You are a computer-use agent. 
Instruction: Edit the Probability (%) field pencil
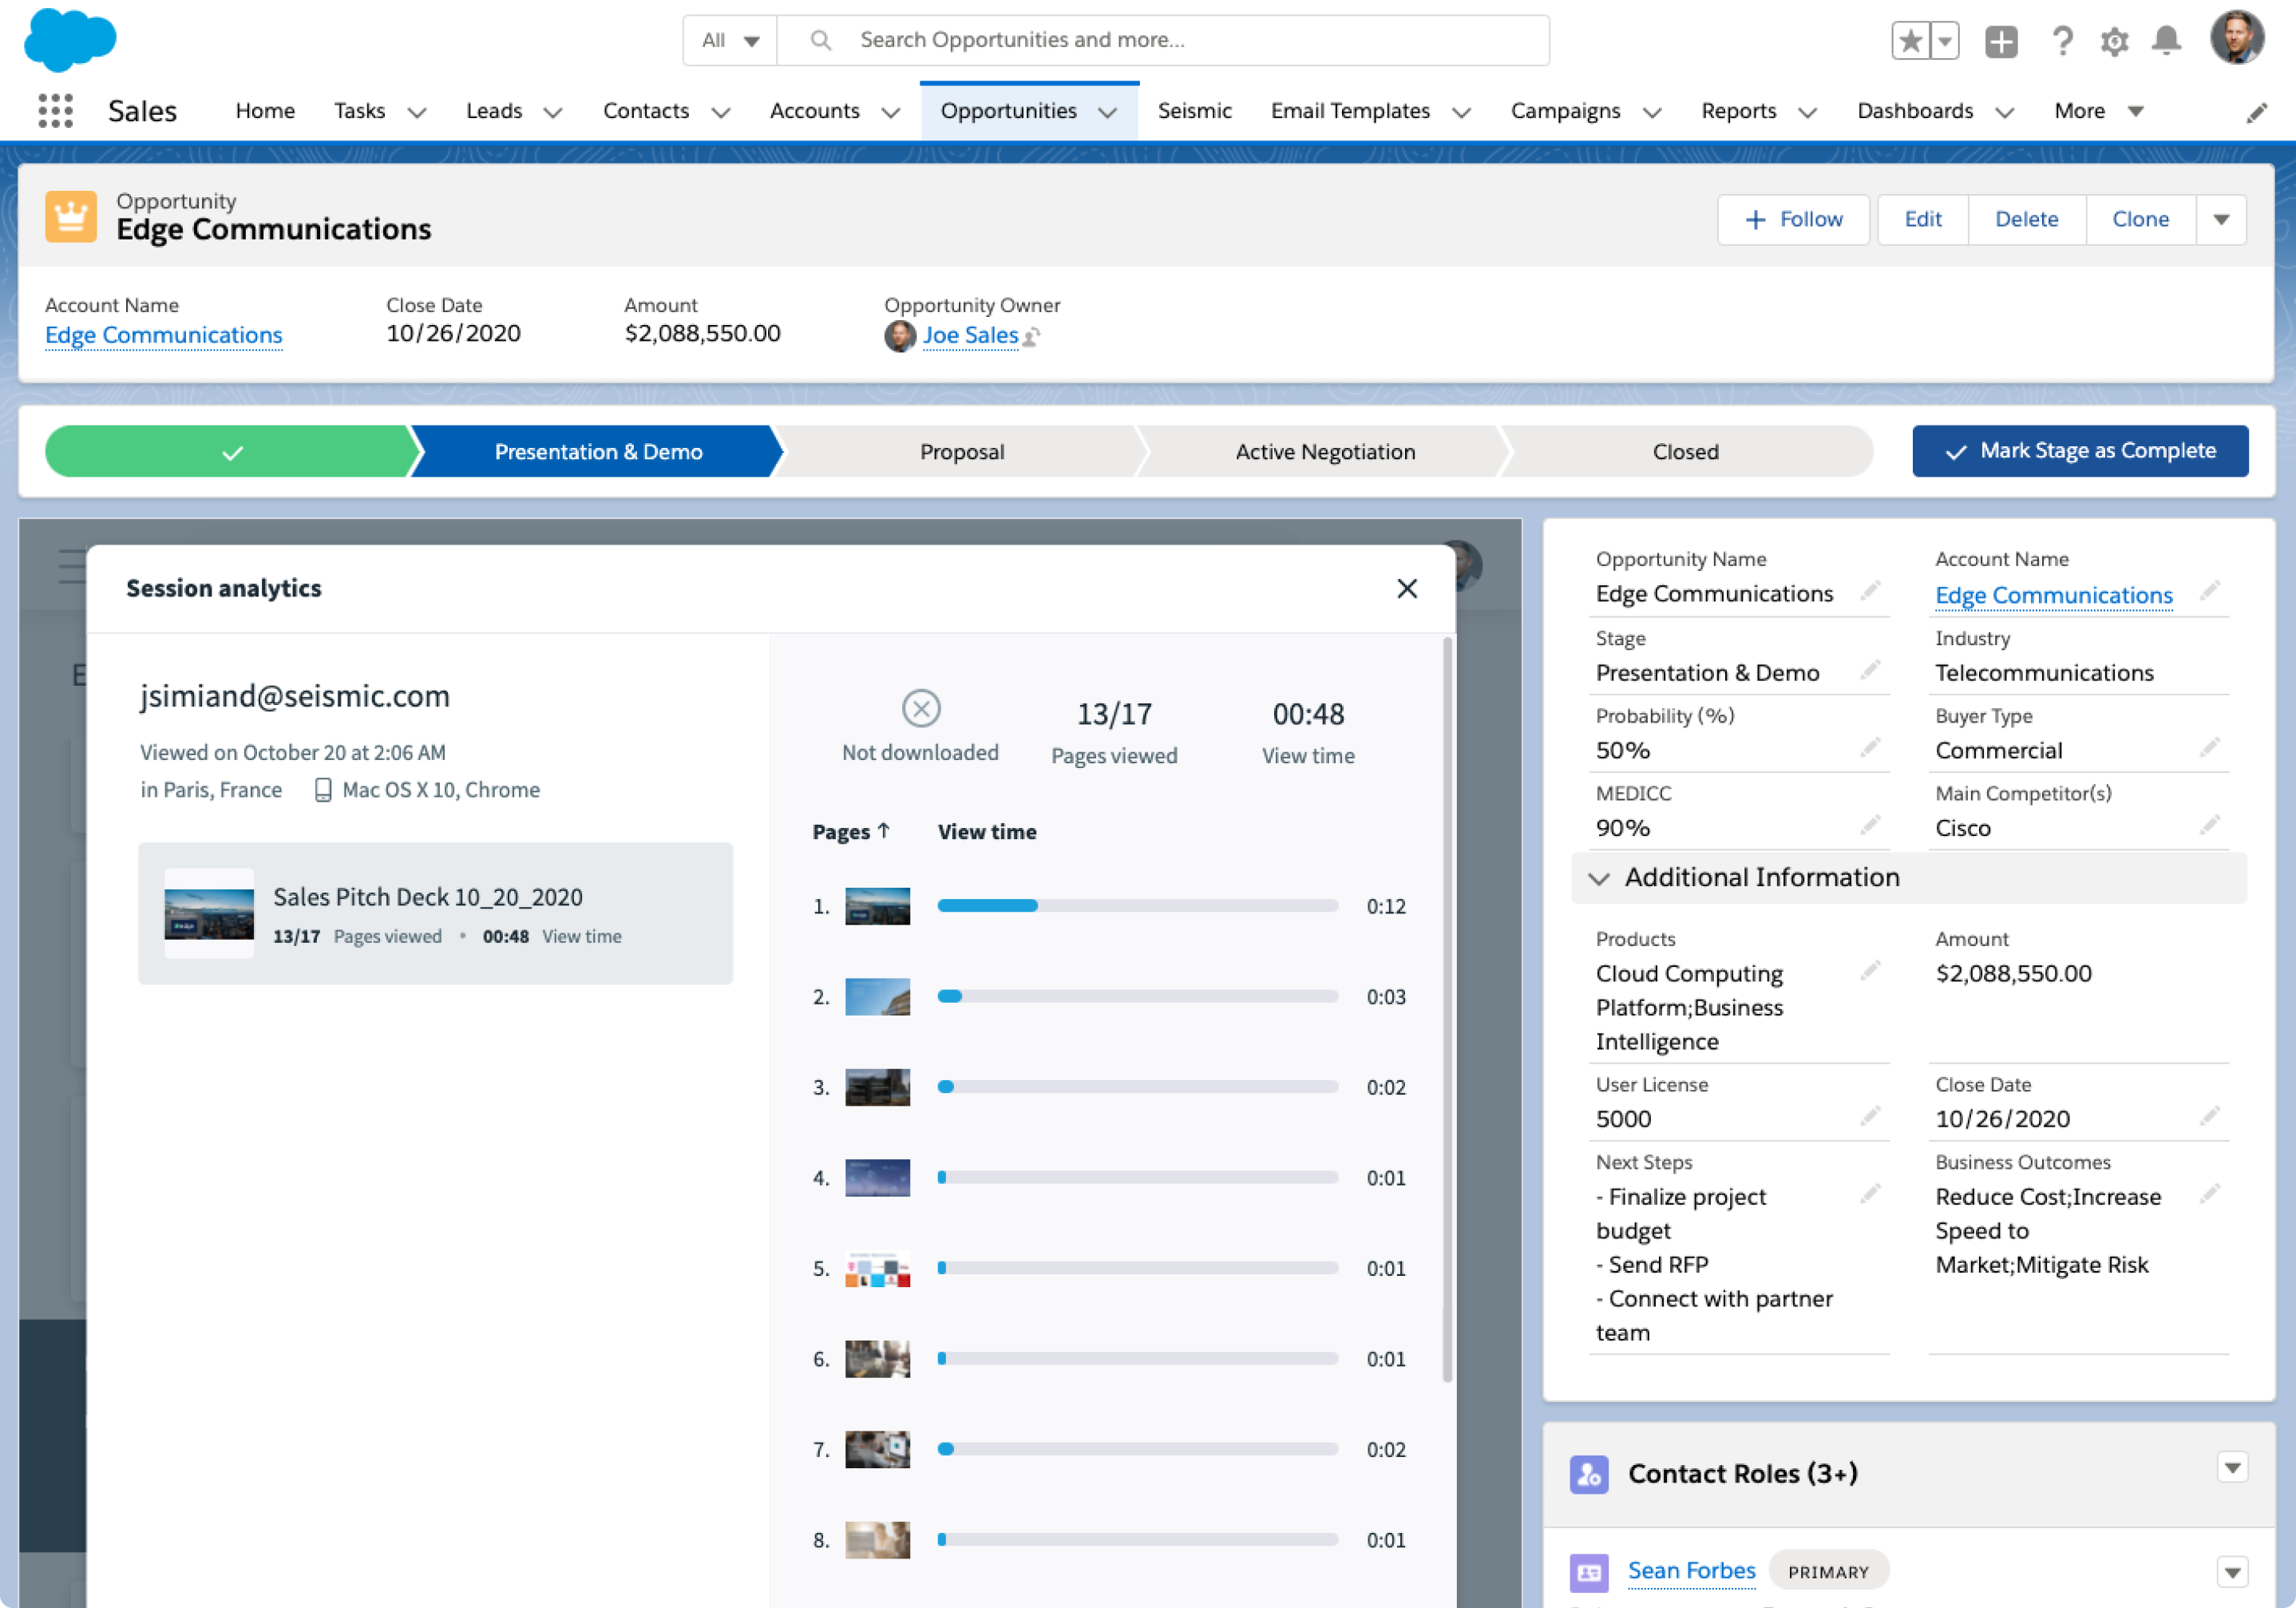(1870, 748)
